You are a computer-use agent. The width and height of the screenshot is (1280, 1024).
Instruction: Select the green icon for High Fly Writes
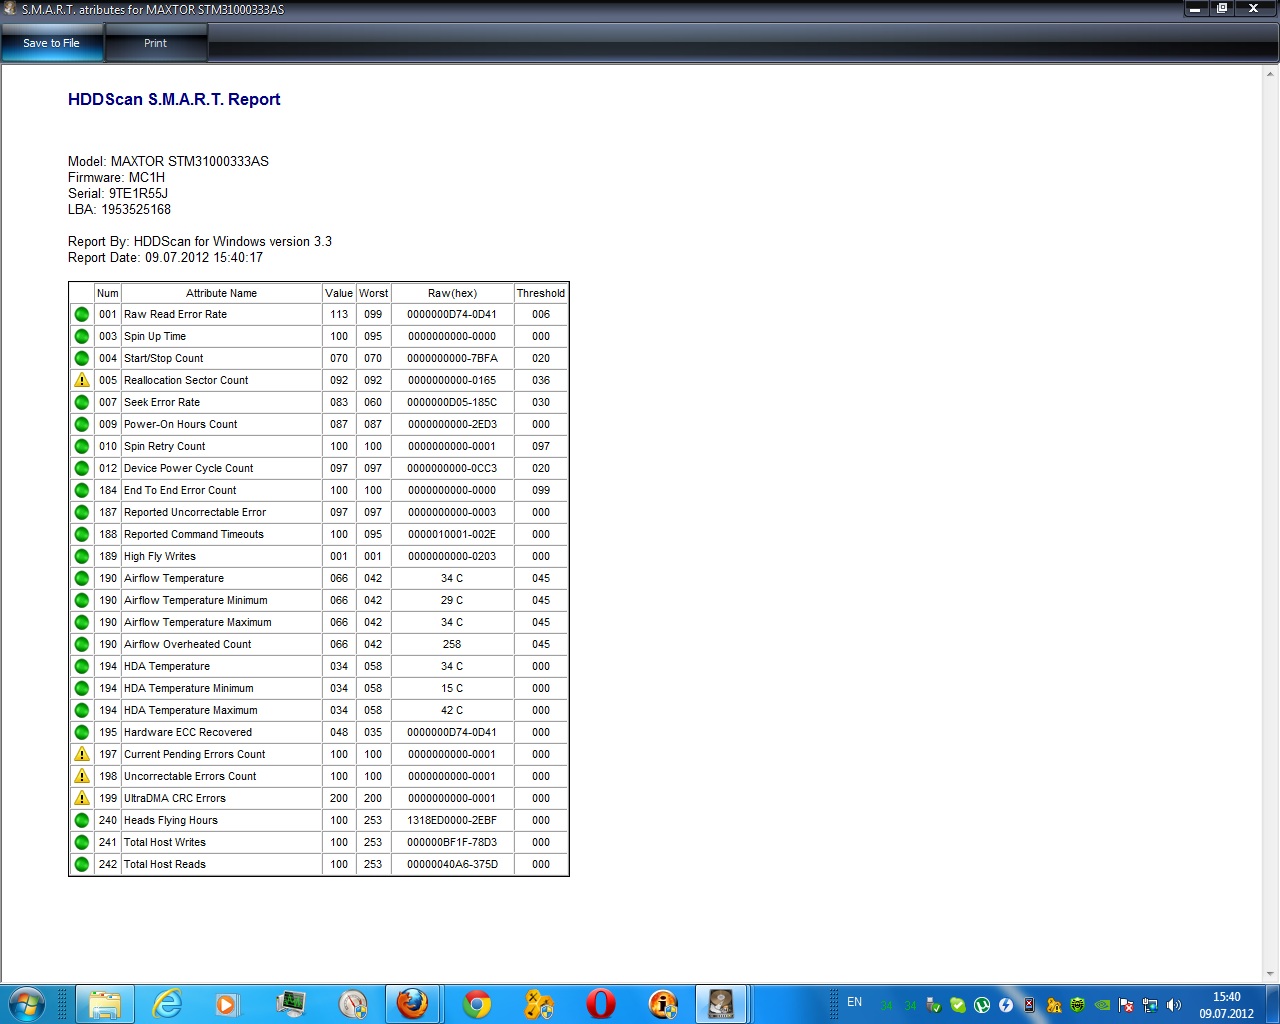pyautogui.click(x=82, y=556)
